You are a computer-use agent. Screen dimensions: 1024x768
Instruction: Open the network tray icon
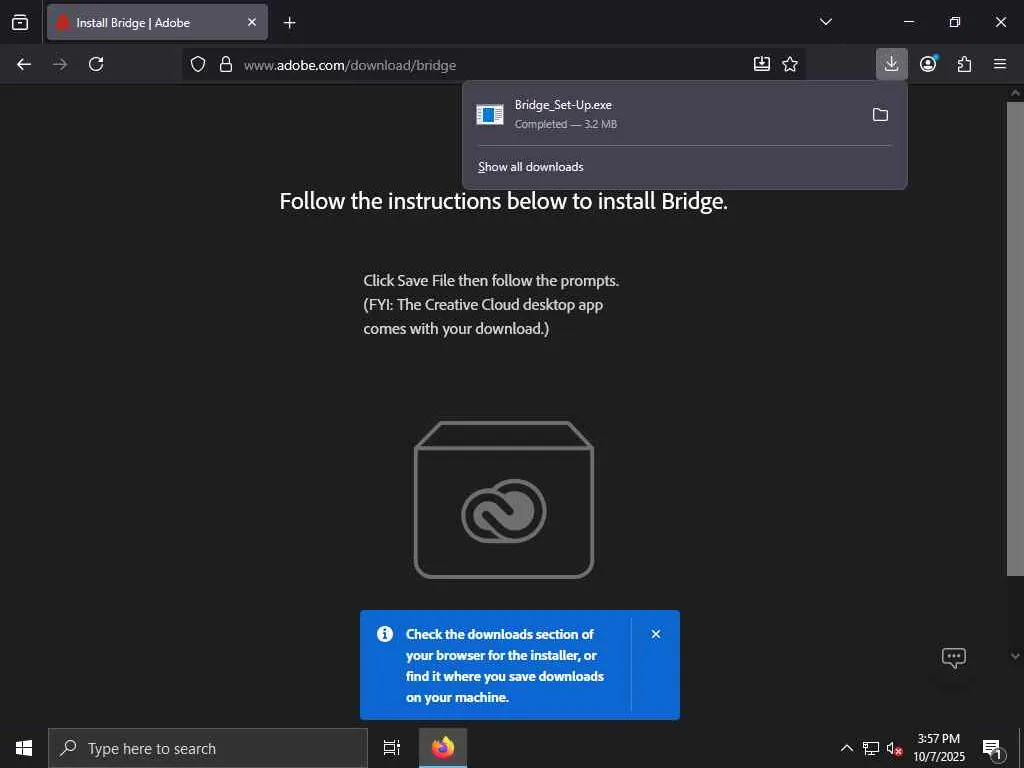[870, 748]
